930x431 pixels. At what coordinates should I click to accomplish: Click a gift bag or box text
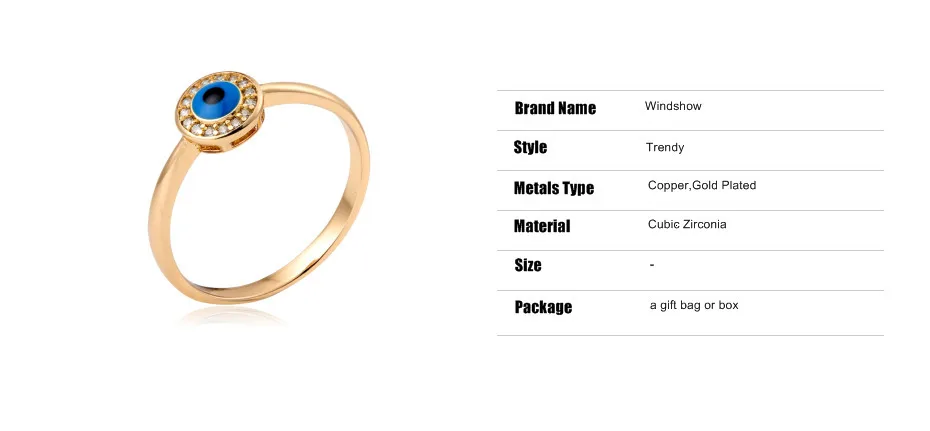click(694, 306)
